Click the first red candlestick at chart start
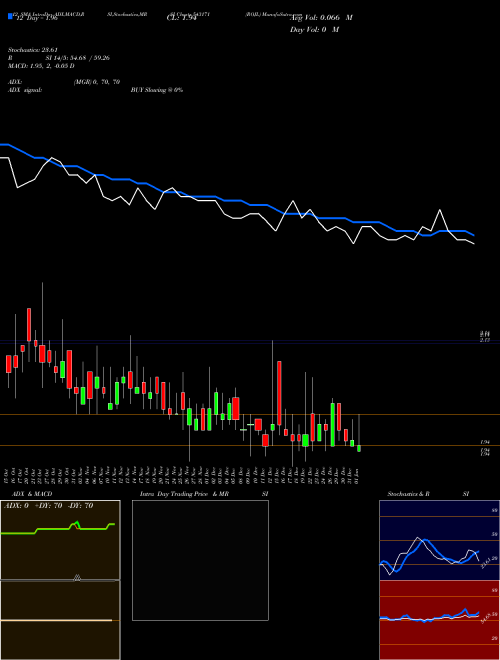500x660 pixels. pyautogui.click(x=8, y=364)
